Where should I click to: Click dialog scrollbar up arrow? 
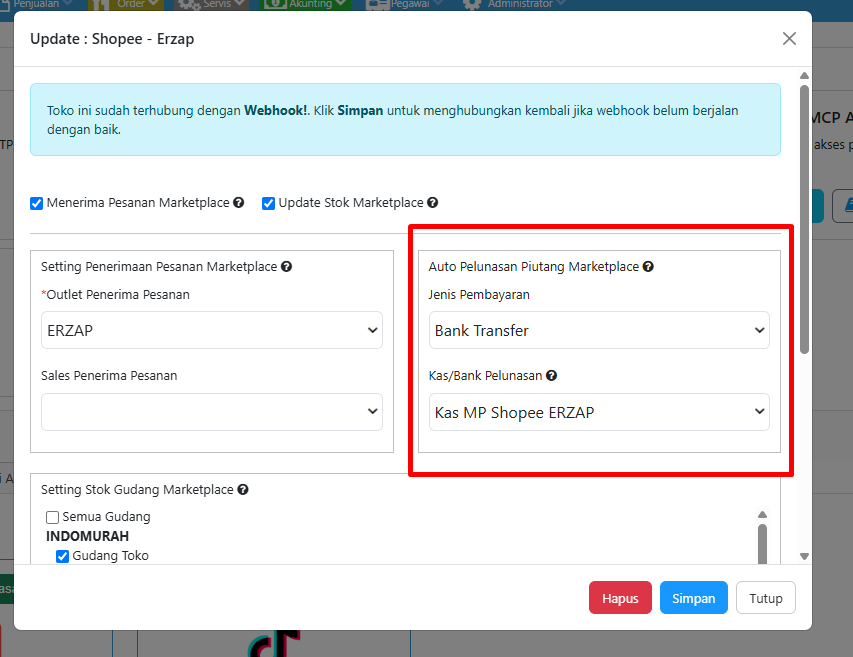(804, 76)
